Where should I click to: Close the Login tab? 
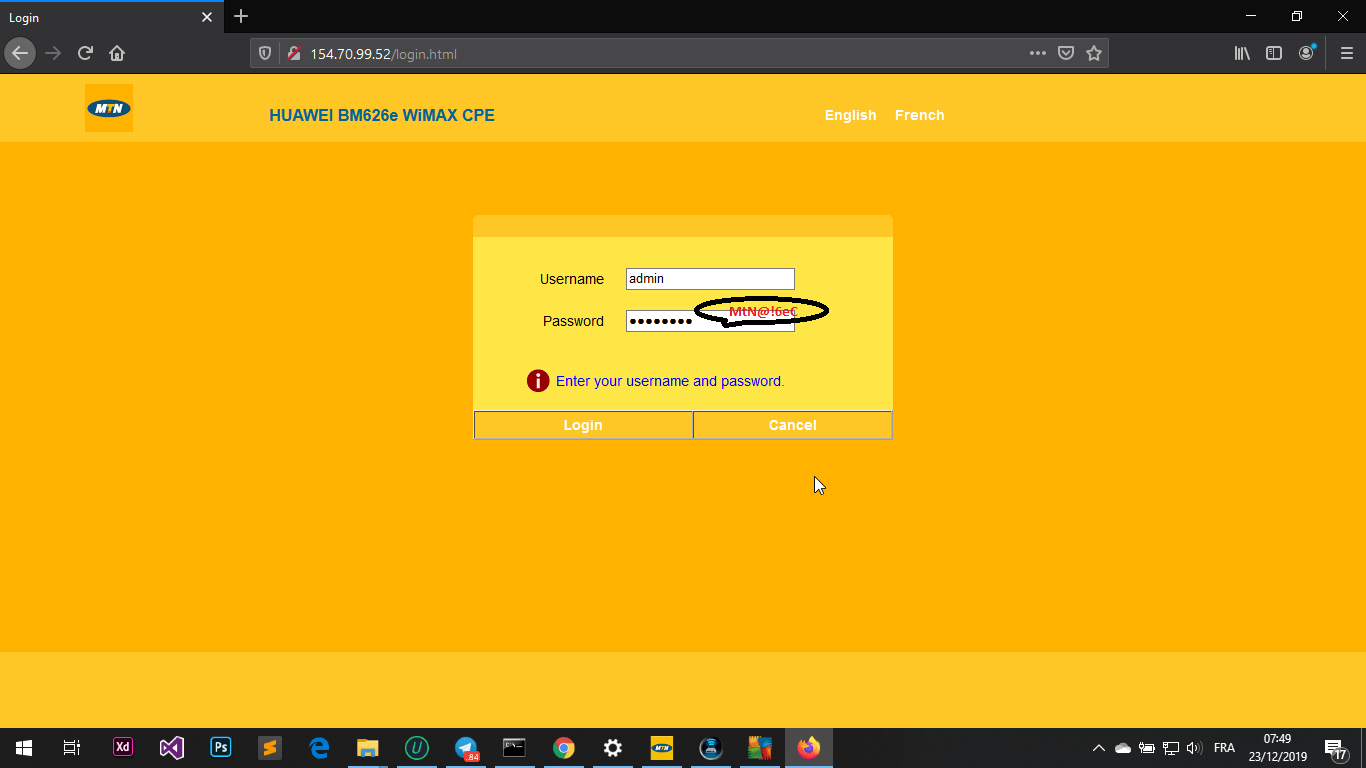tap(207, 18)
